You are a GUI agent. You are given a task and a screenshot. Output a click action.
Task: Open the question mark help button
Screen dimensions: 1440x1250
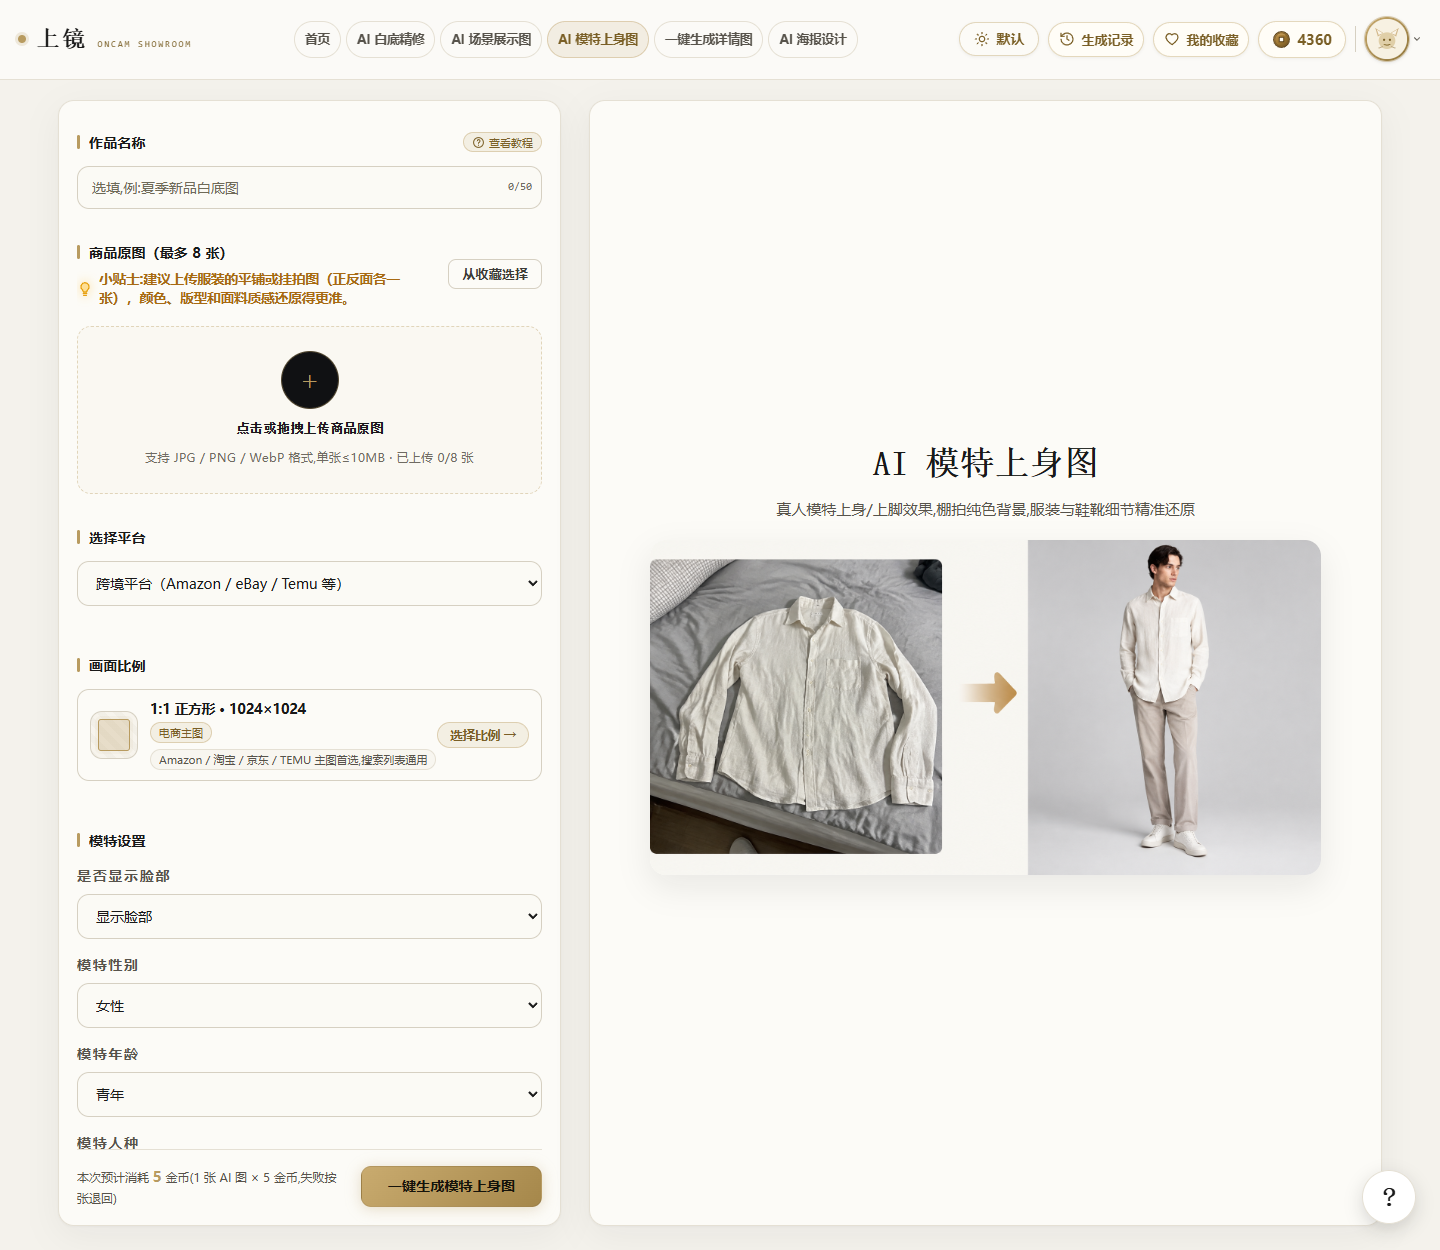(1388, 1196)
